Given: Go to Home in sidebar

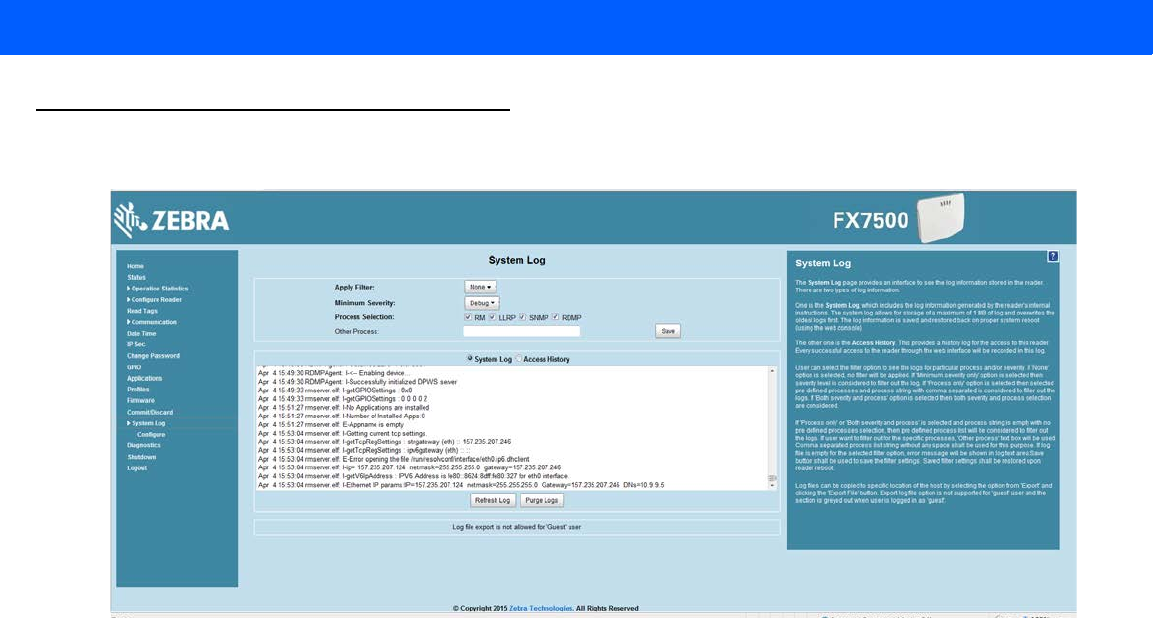Looking at the screenshot, I should [x=135, y=266].
